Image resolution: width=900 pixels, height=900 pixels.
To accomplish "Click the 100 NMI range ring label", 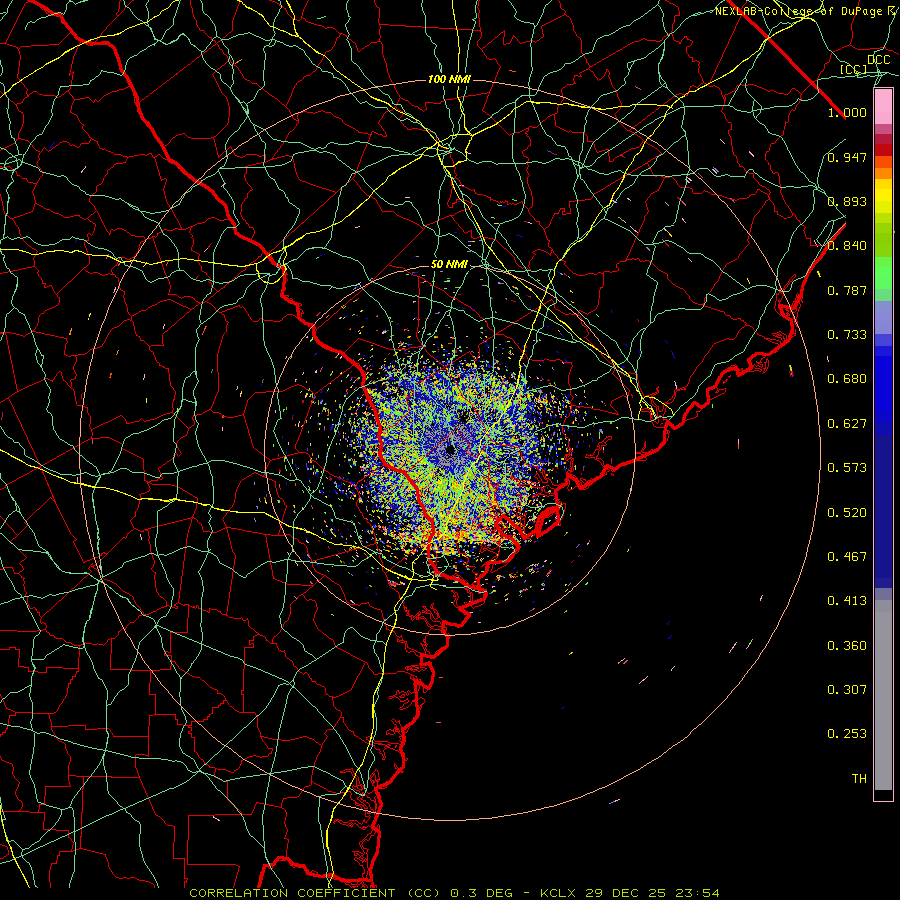I will coord(449,79).
